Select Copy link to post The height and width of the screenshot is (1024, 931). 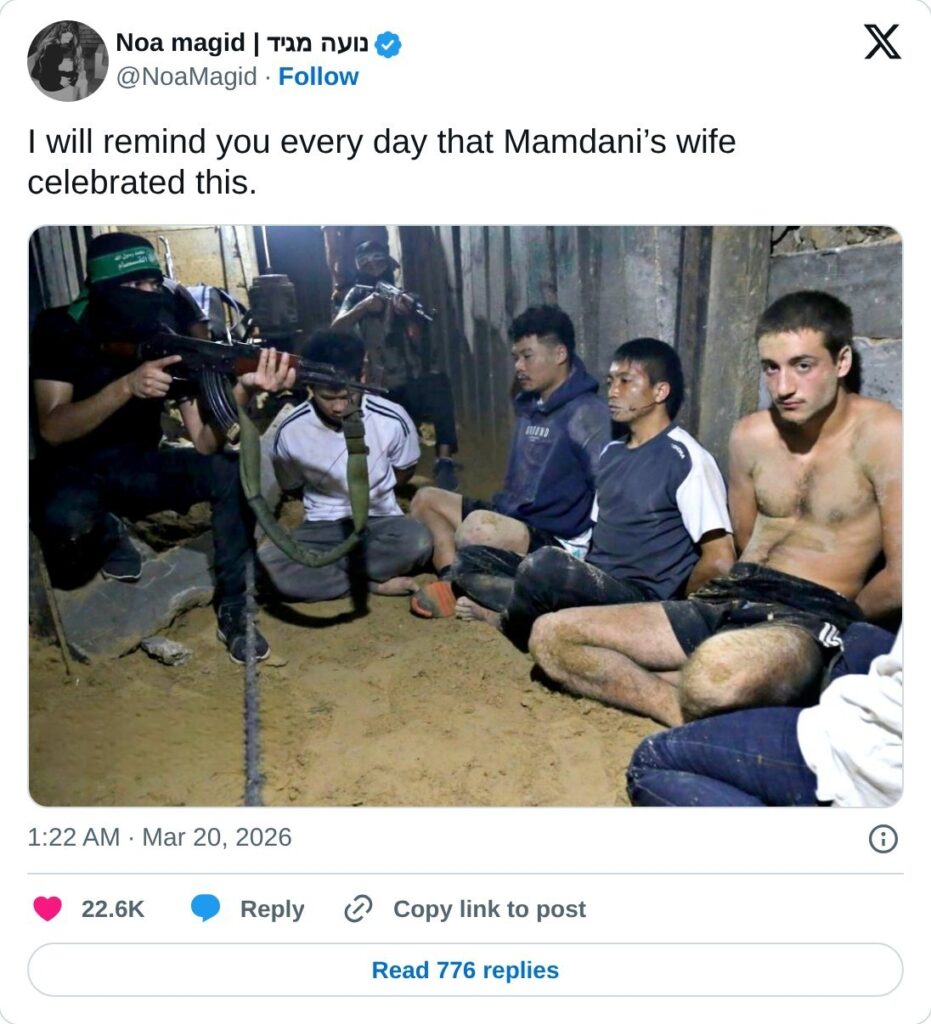[490, 909]
